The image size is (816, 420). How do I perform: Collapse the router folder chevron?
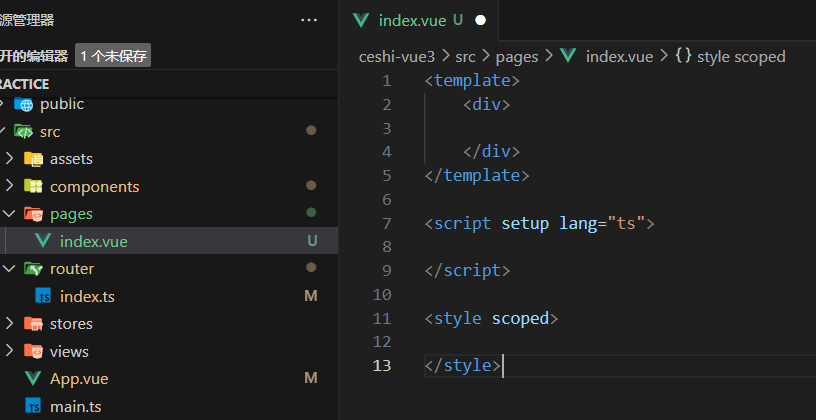click(x=9, y=269)
